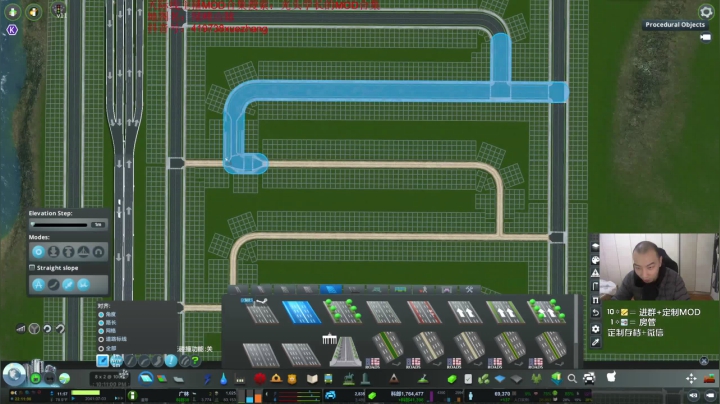Image resolution: width=720 pixels, height=404 pixels.
Task: Click the purple K icon
Action: [x=12, y=30]
